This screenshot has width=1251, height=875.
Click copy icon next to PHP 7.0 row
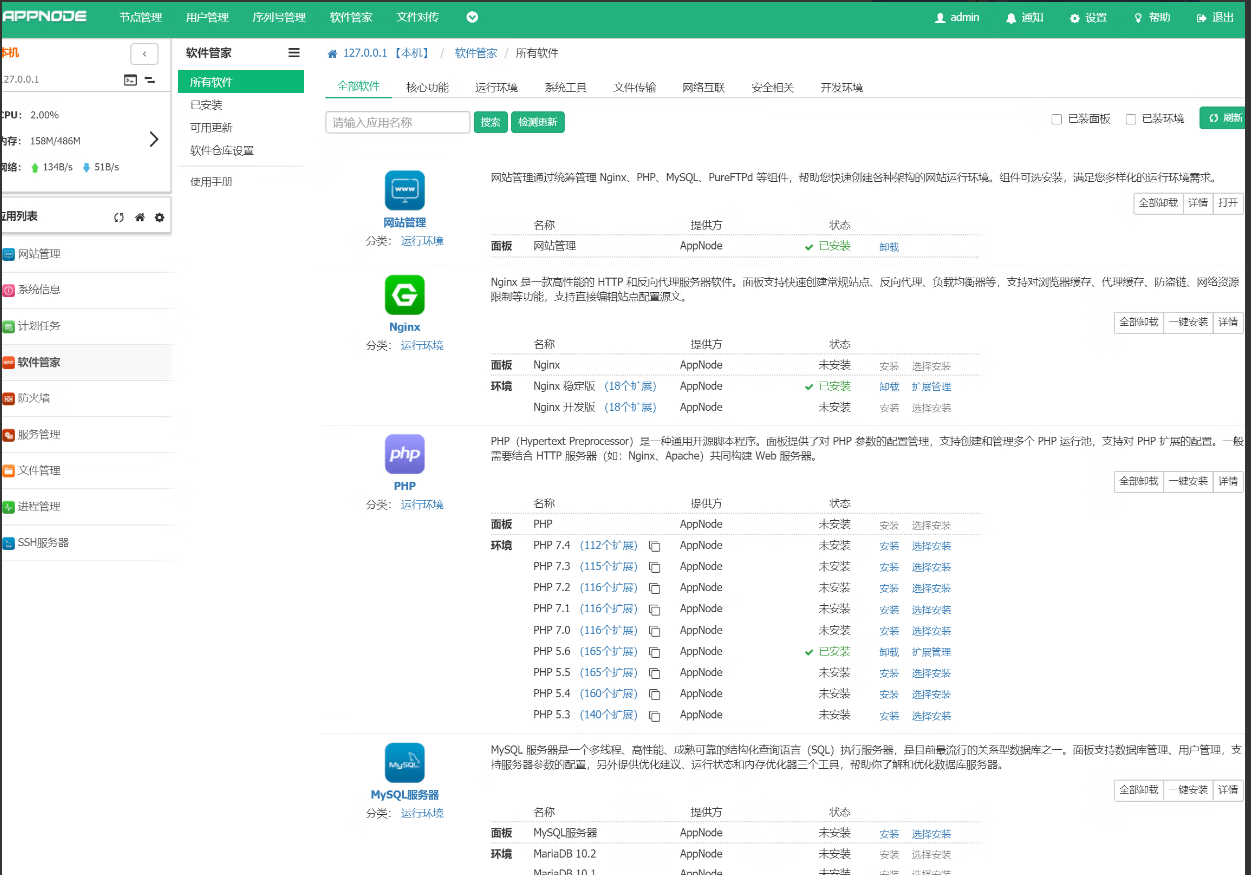tap(655, 631)
